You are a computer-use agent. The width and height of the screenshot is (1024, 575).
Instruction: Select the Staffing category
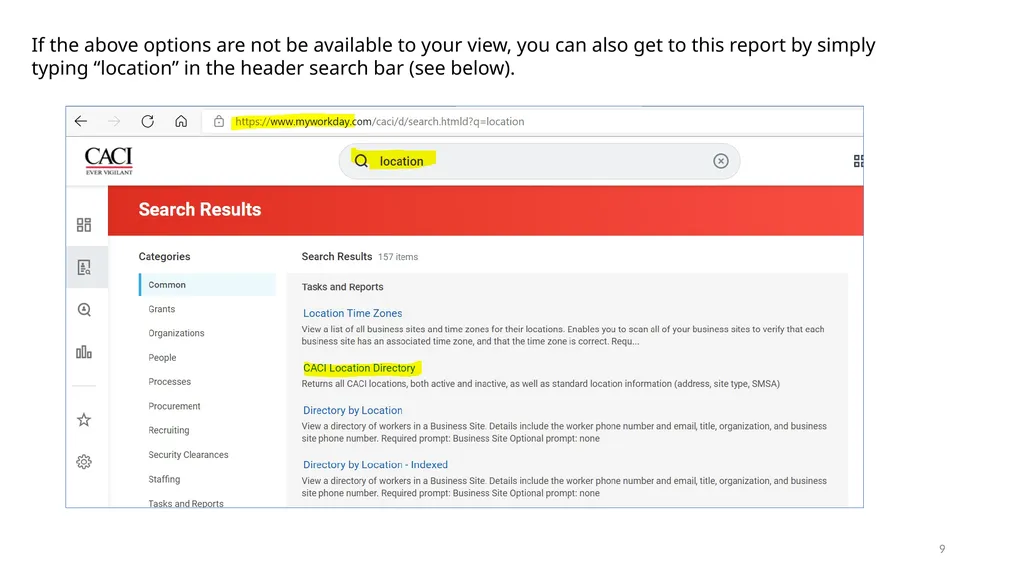tap(164, 479)
